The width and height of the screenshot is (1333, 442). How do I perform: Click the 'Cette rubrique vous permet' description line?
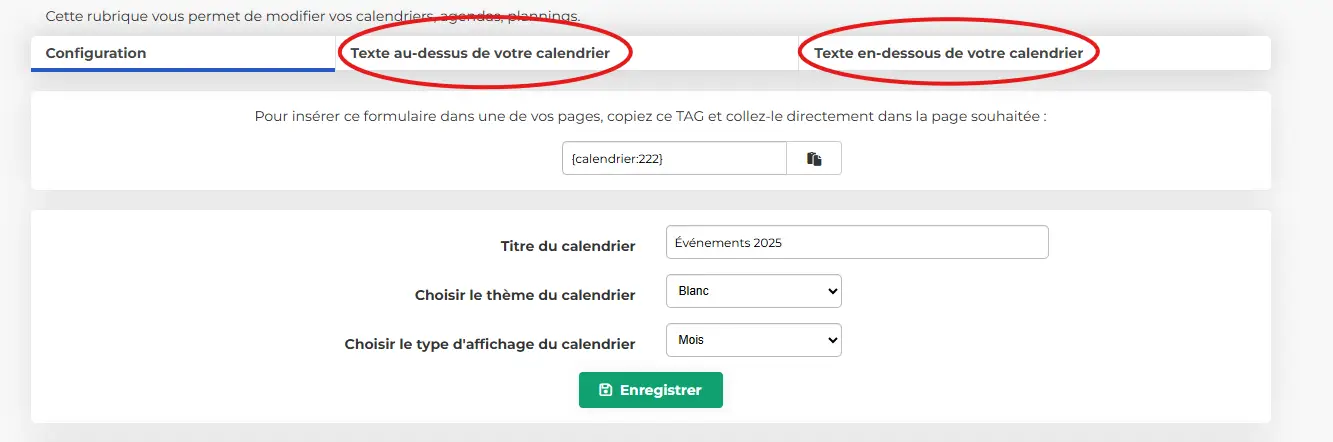click(313, 17)
